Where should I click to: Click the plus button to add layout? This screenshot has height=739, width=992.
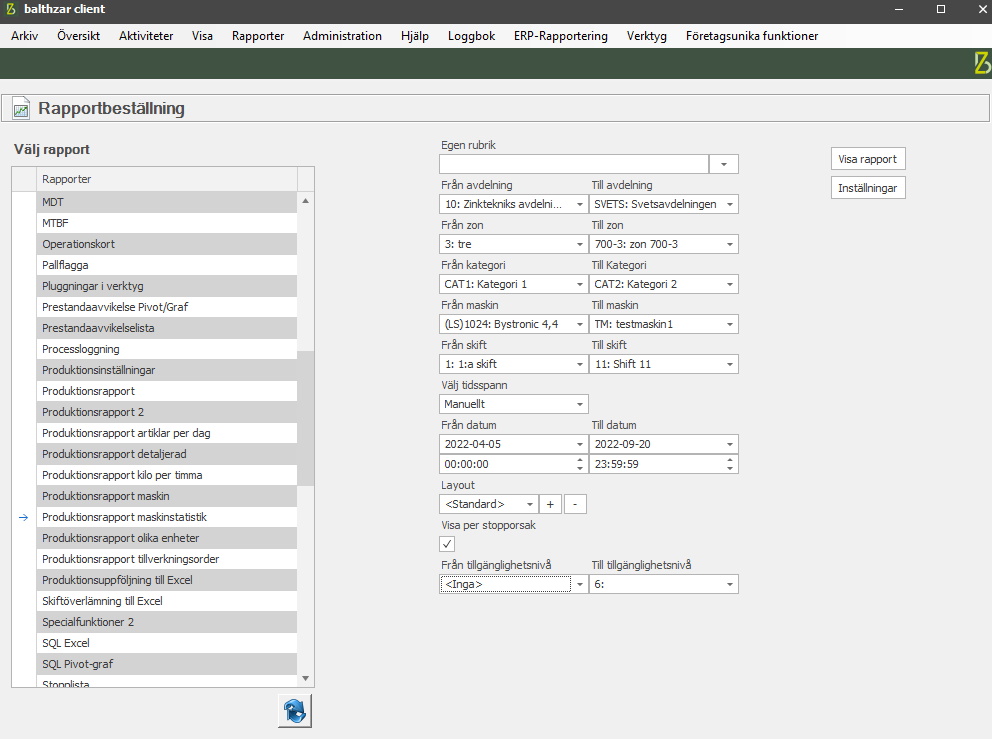click(550, 504)
